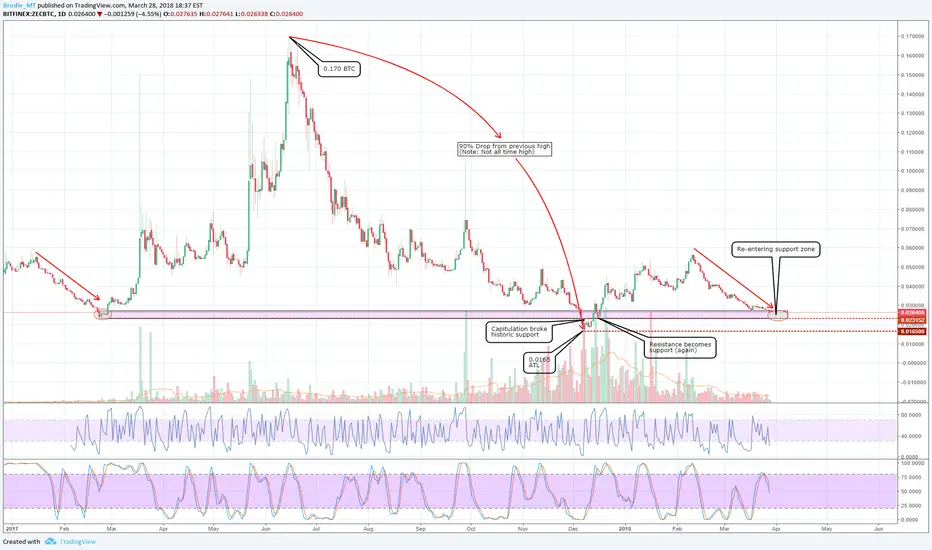Image resolution: width=932 pixels, height=550 pixels.
Task: Click the '0.0165 ATL' callout
Action: pos(539,362)
